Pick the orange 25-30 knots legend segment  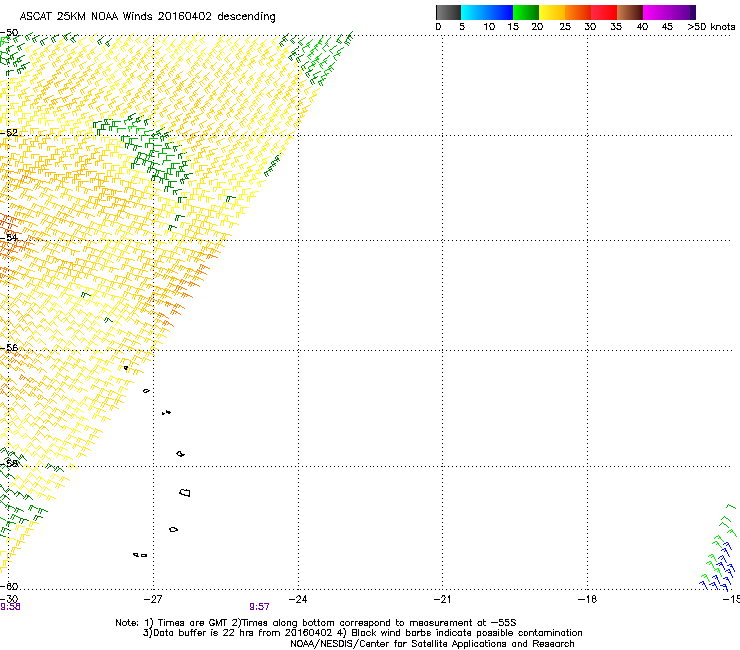(578, 12)
